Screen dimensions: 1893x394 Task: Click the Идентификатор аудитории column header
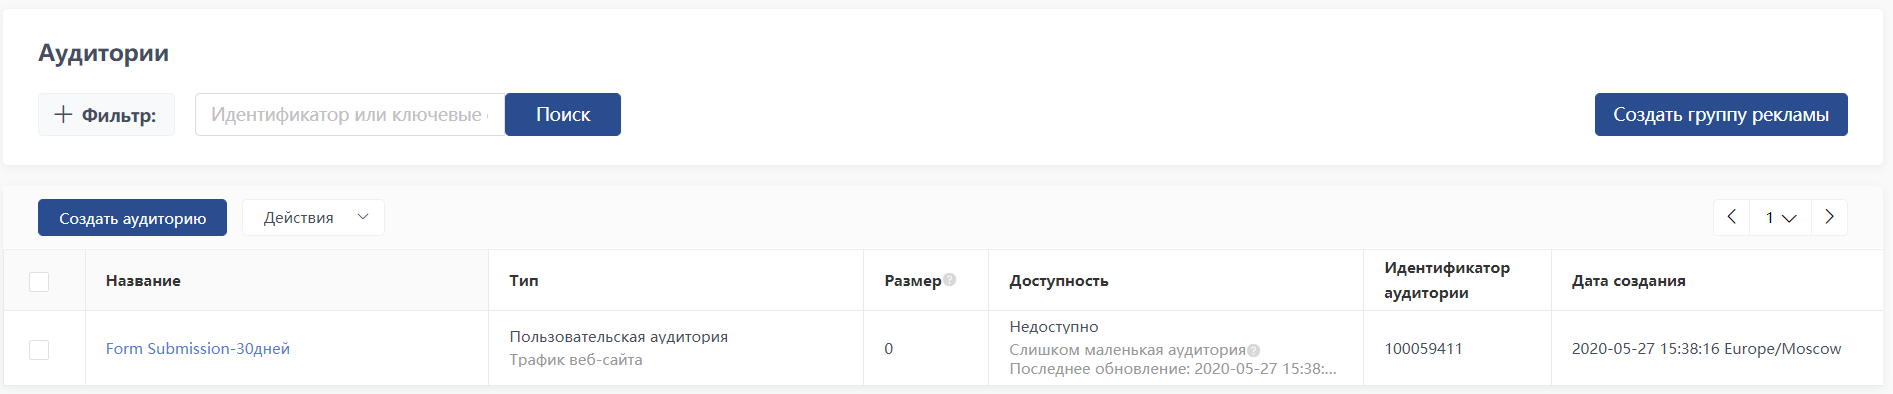1447,280
